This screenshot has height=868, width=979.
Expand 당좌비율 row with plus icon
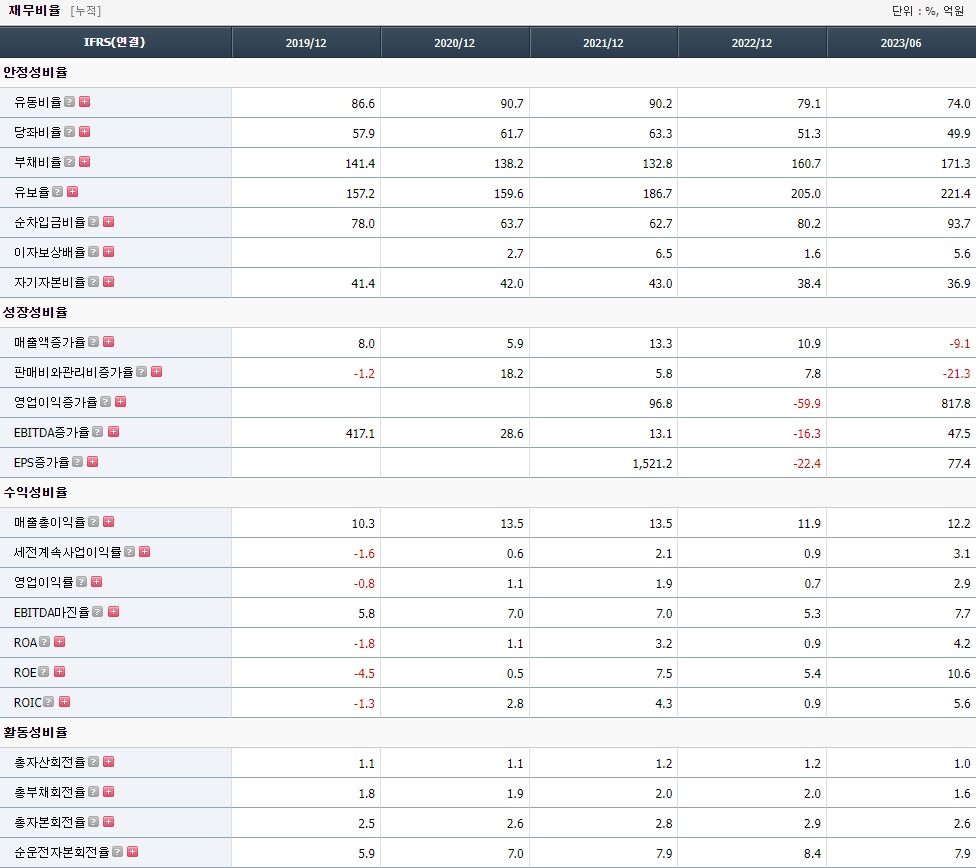85,132
